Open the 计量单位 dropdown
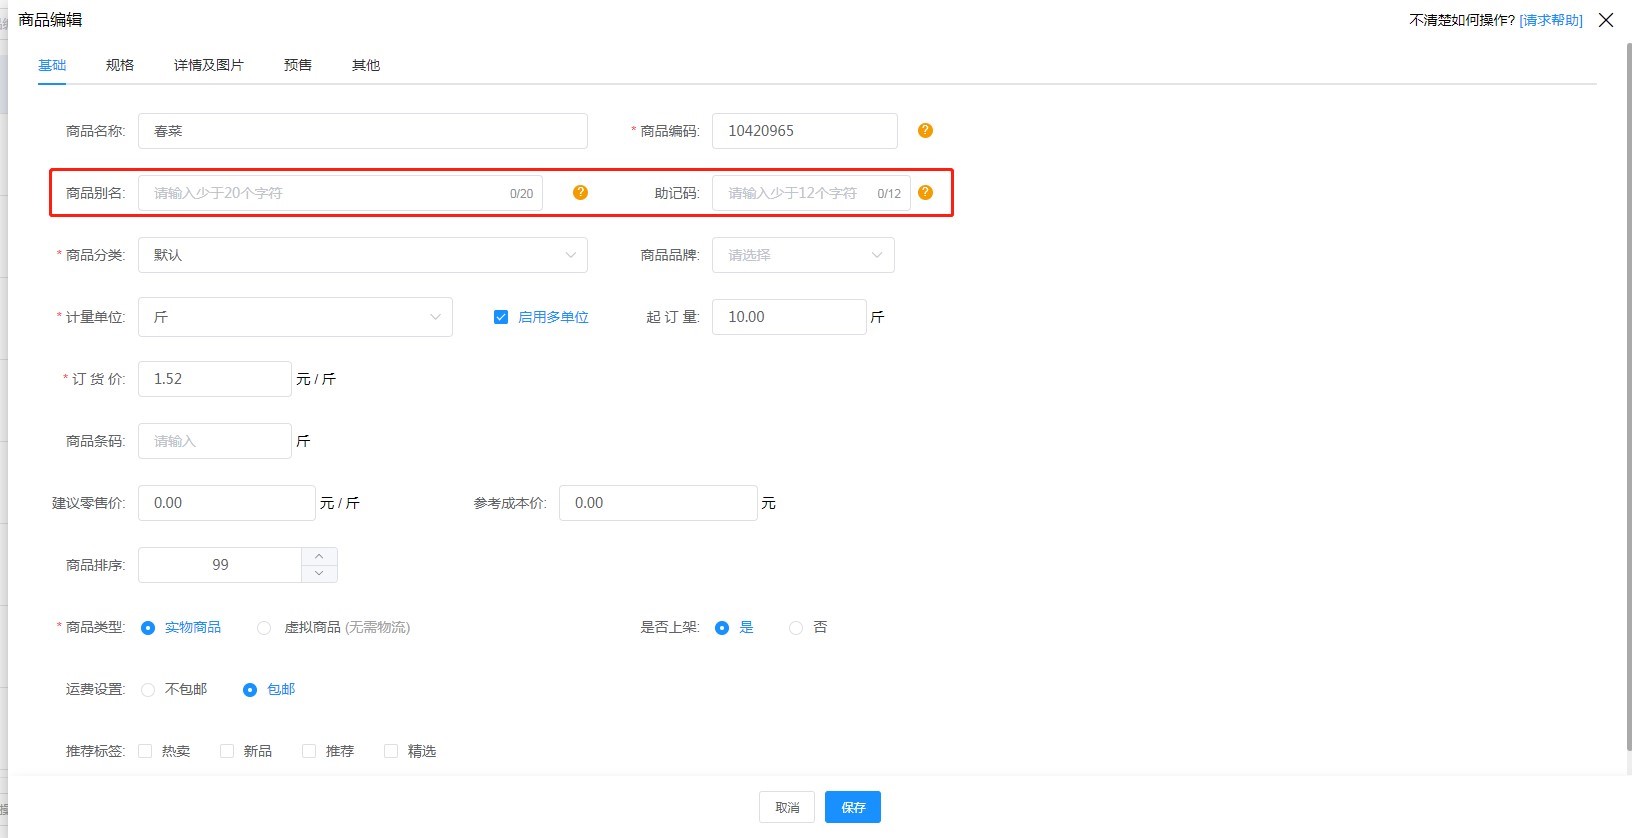Viewport: 1632px width, 838px height. tap(295, 317)
